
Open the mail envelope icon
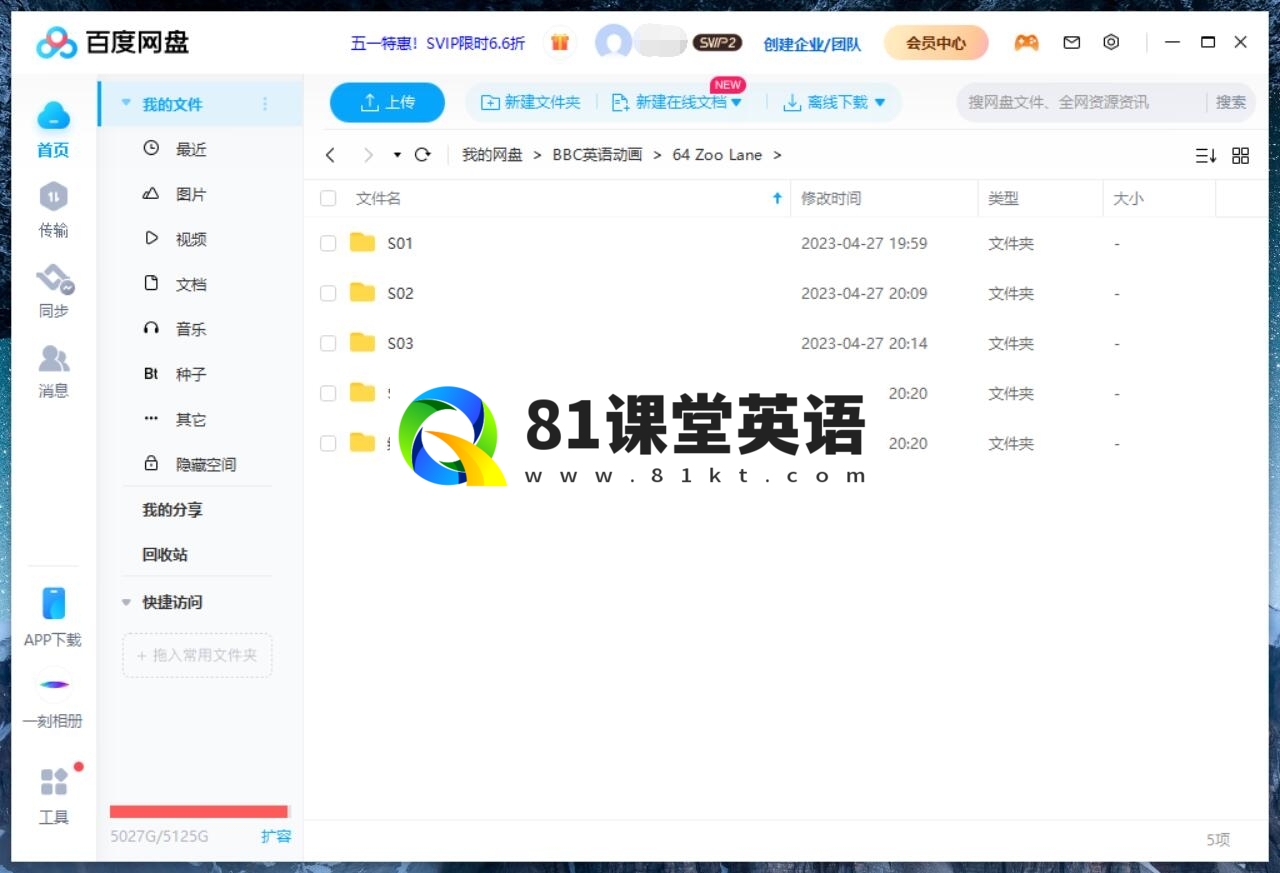click(x=1072, y=43)
